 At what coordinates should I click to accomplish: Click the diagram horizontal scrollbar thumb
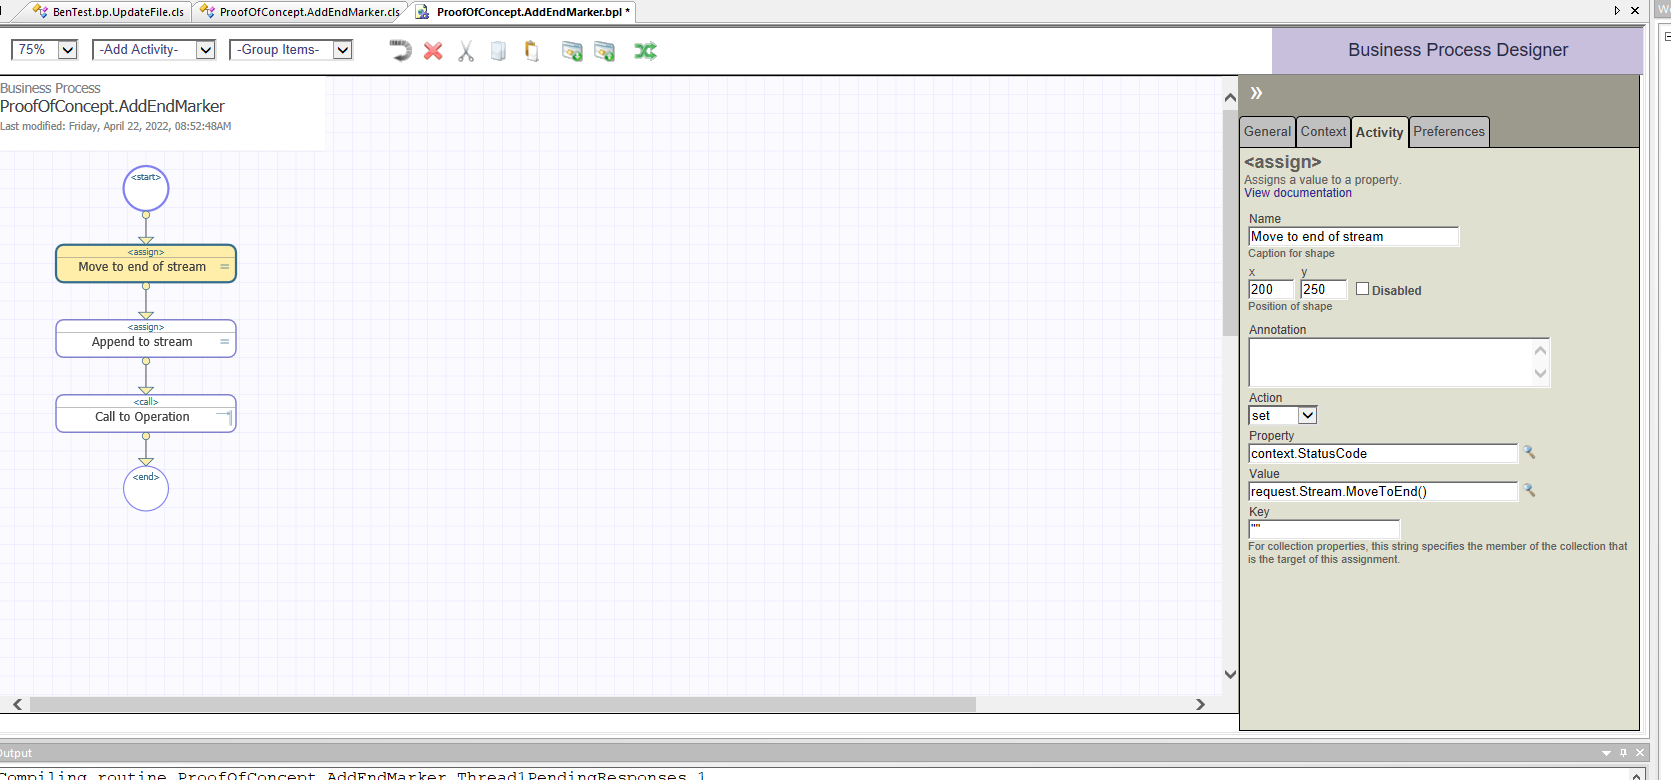(503, 704)
